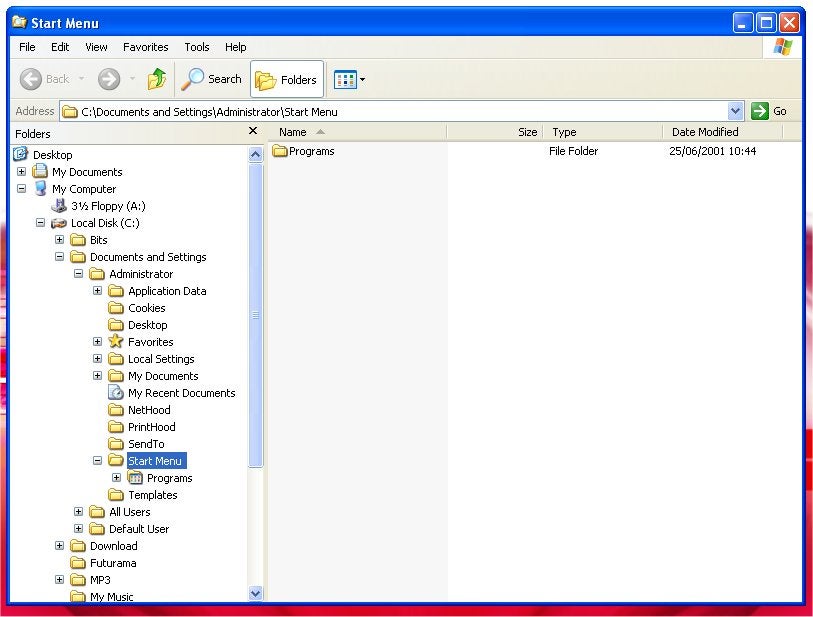Click the Start Menu title bar icon

pos(20,22)
